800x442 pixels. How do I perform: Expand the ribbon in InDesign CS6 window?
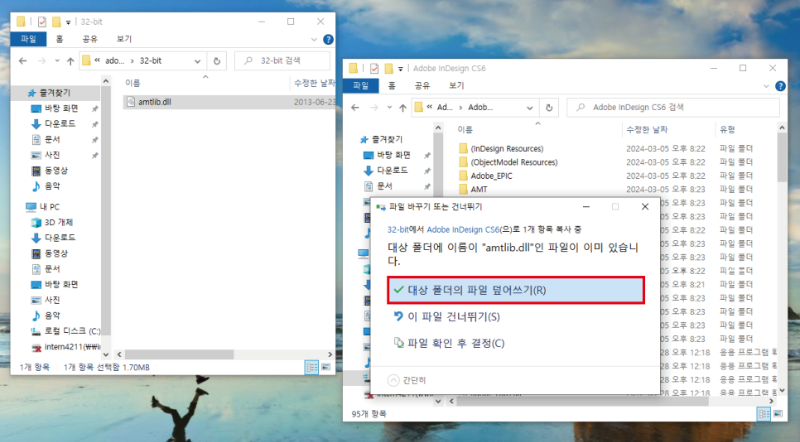766,86
